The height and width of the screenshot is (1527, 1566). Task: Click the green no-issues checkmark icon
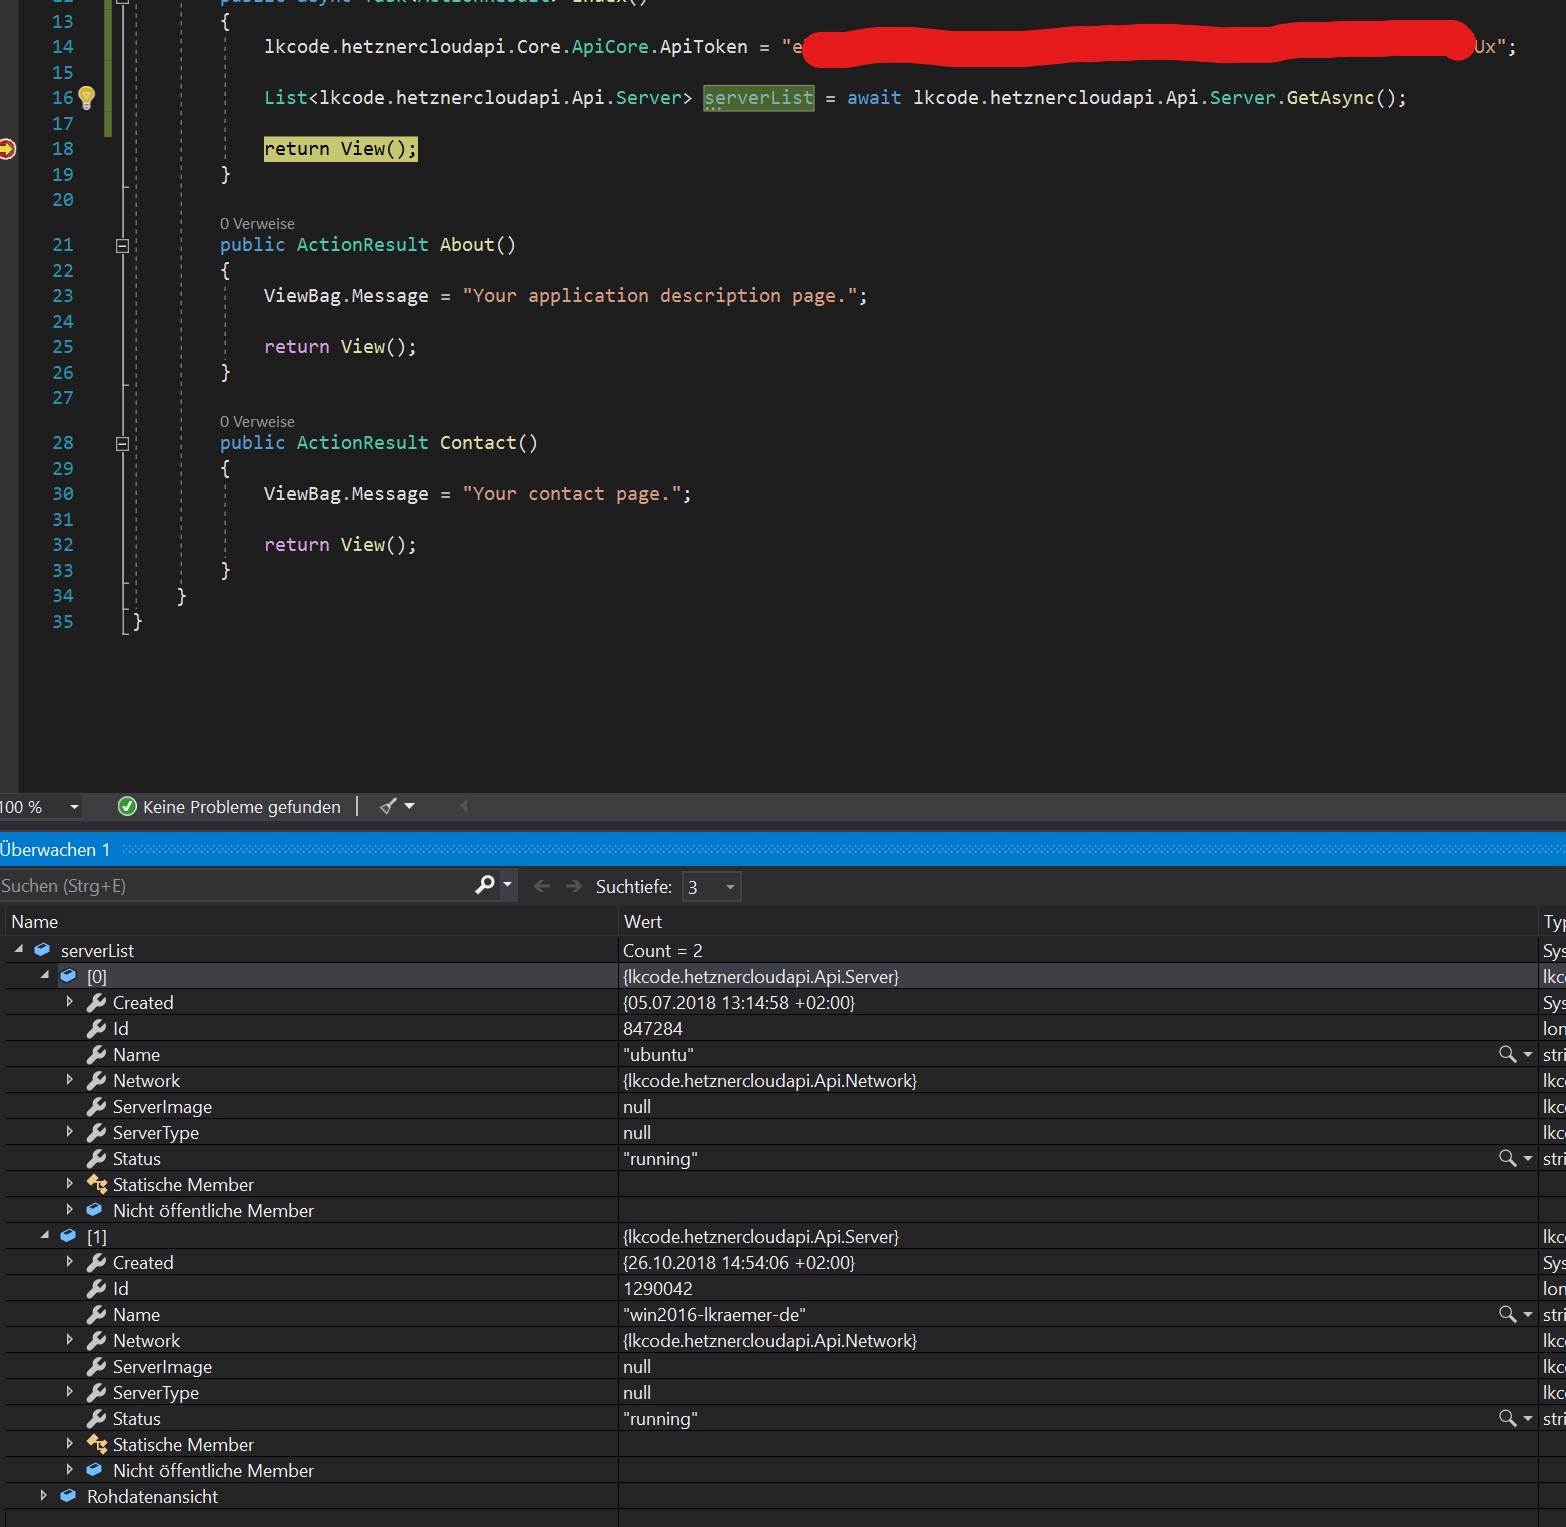(127, 807)
